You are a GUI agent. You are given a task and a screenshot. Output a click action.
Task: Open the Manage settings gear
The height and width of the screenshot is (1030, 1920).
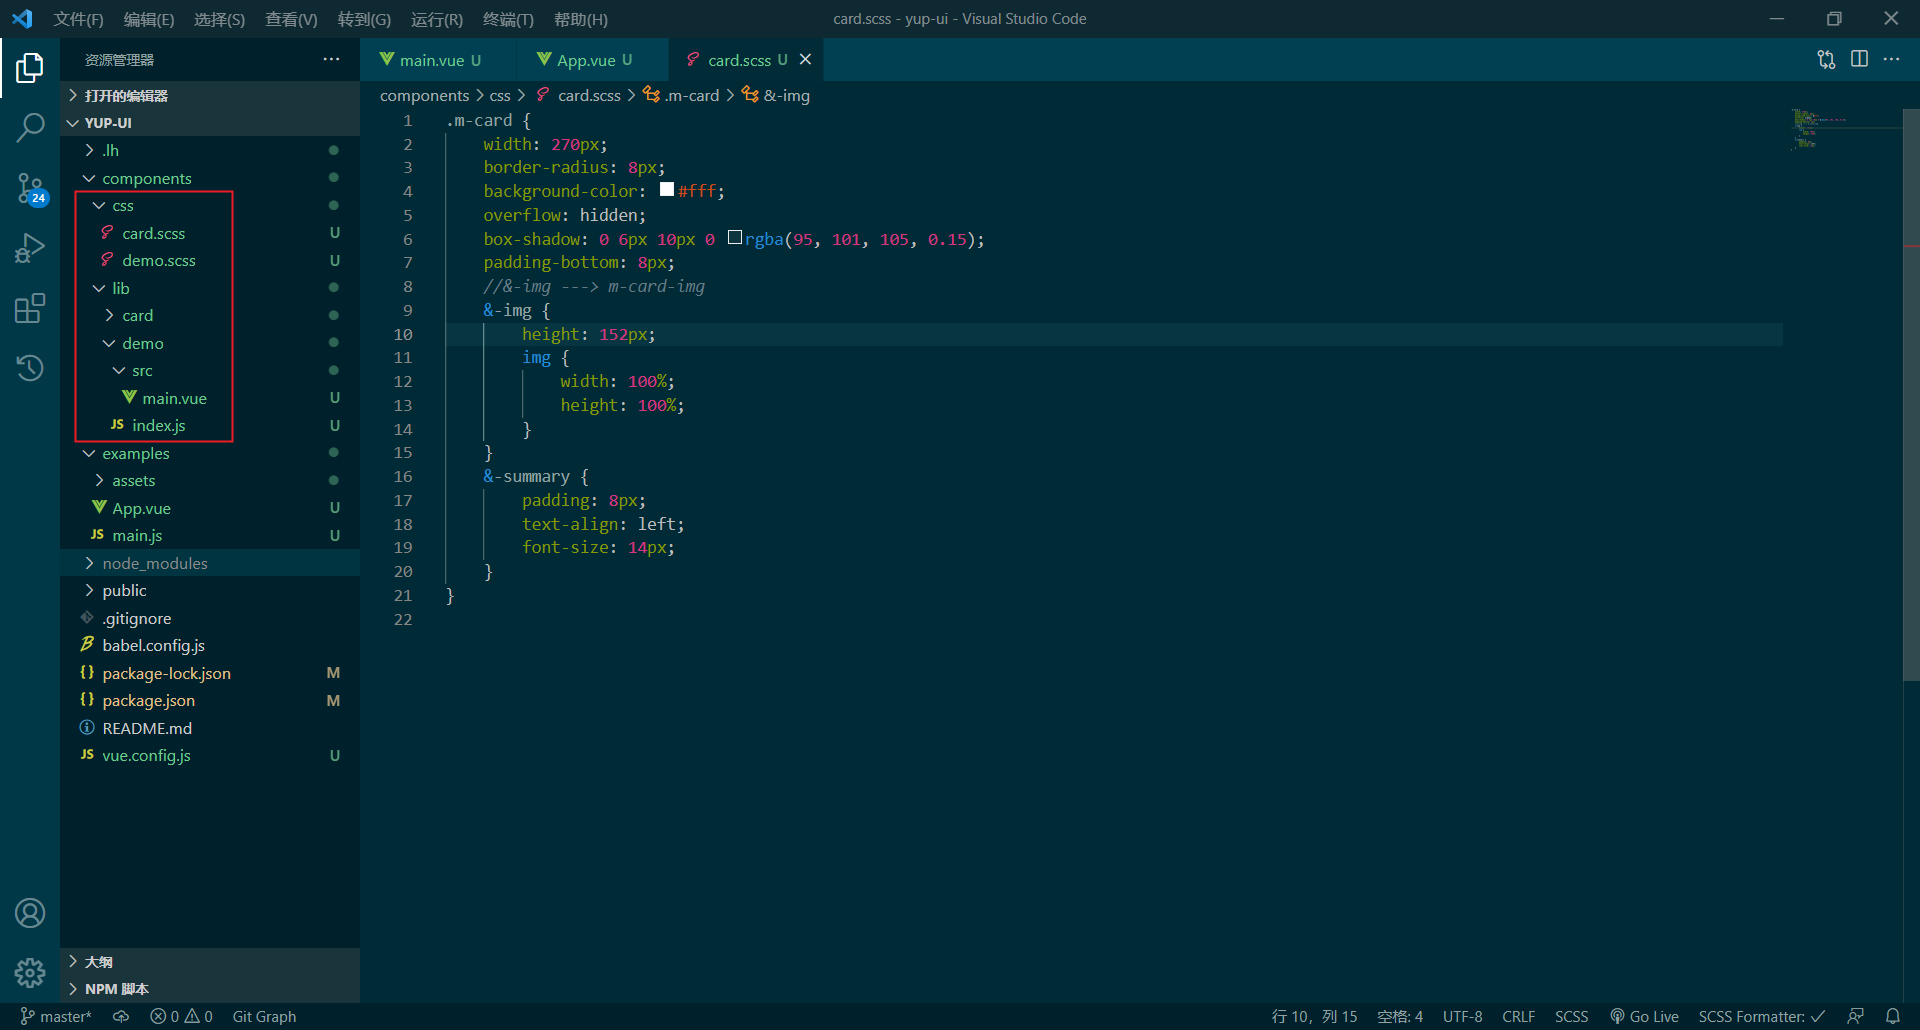pos(30,972)
